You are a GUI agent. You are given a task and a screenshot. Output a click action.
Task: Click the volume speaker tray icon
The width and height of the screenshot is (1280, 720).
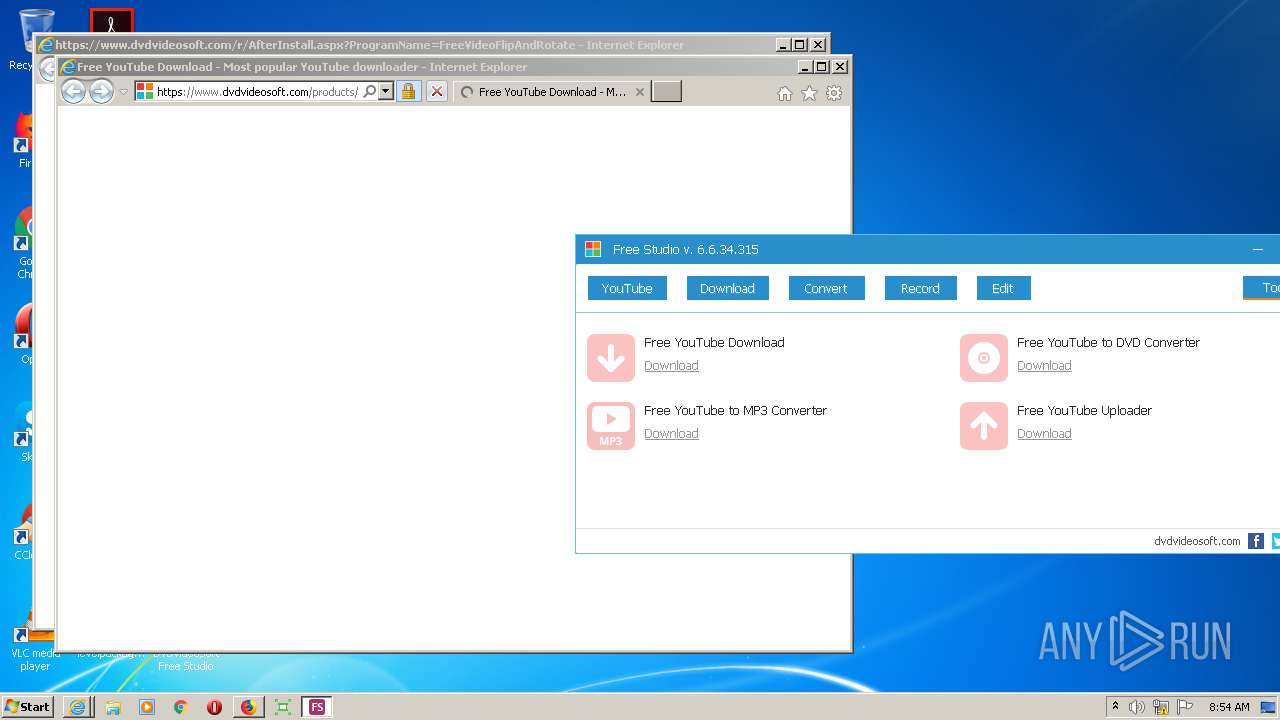[1137, 707]
